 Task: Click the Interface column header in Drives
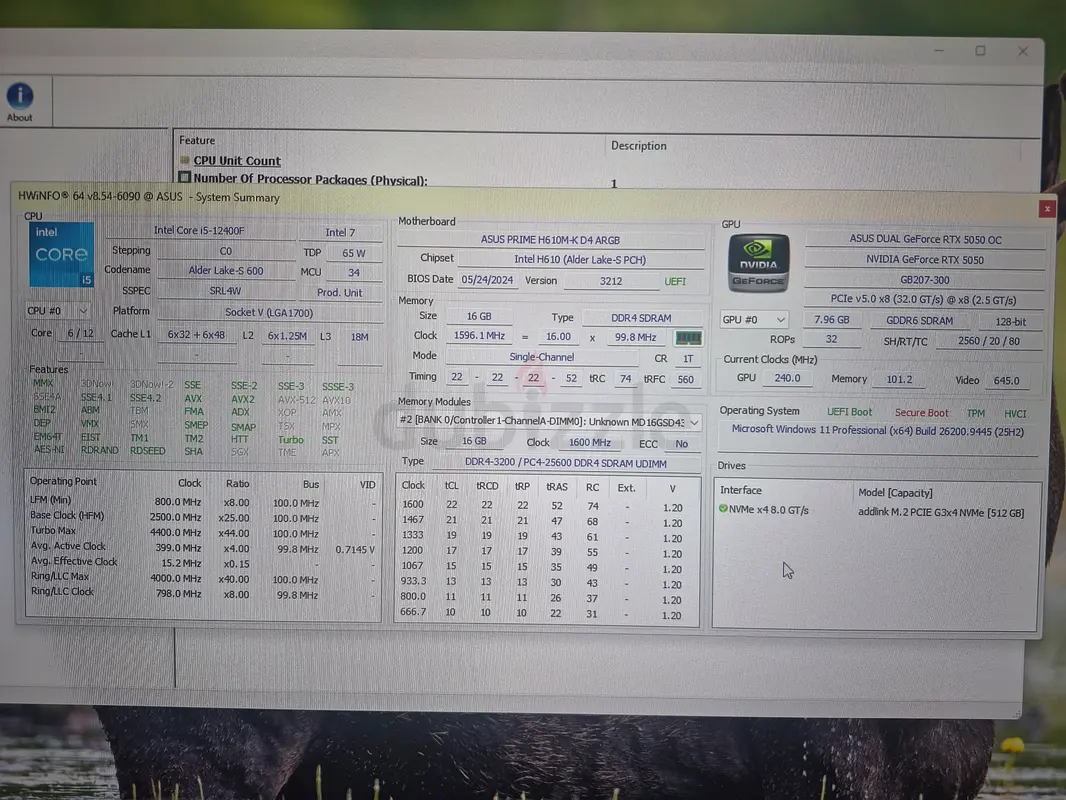point(740,490)
